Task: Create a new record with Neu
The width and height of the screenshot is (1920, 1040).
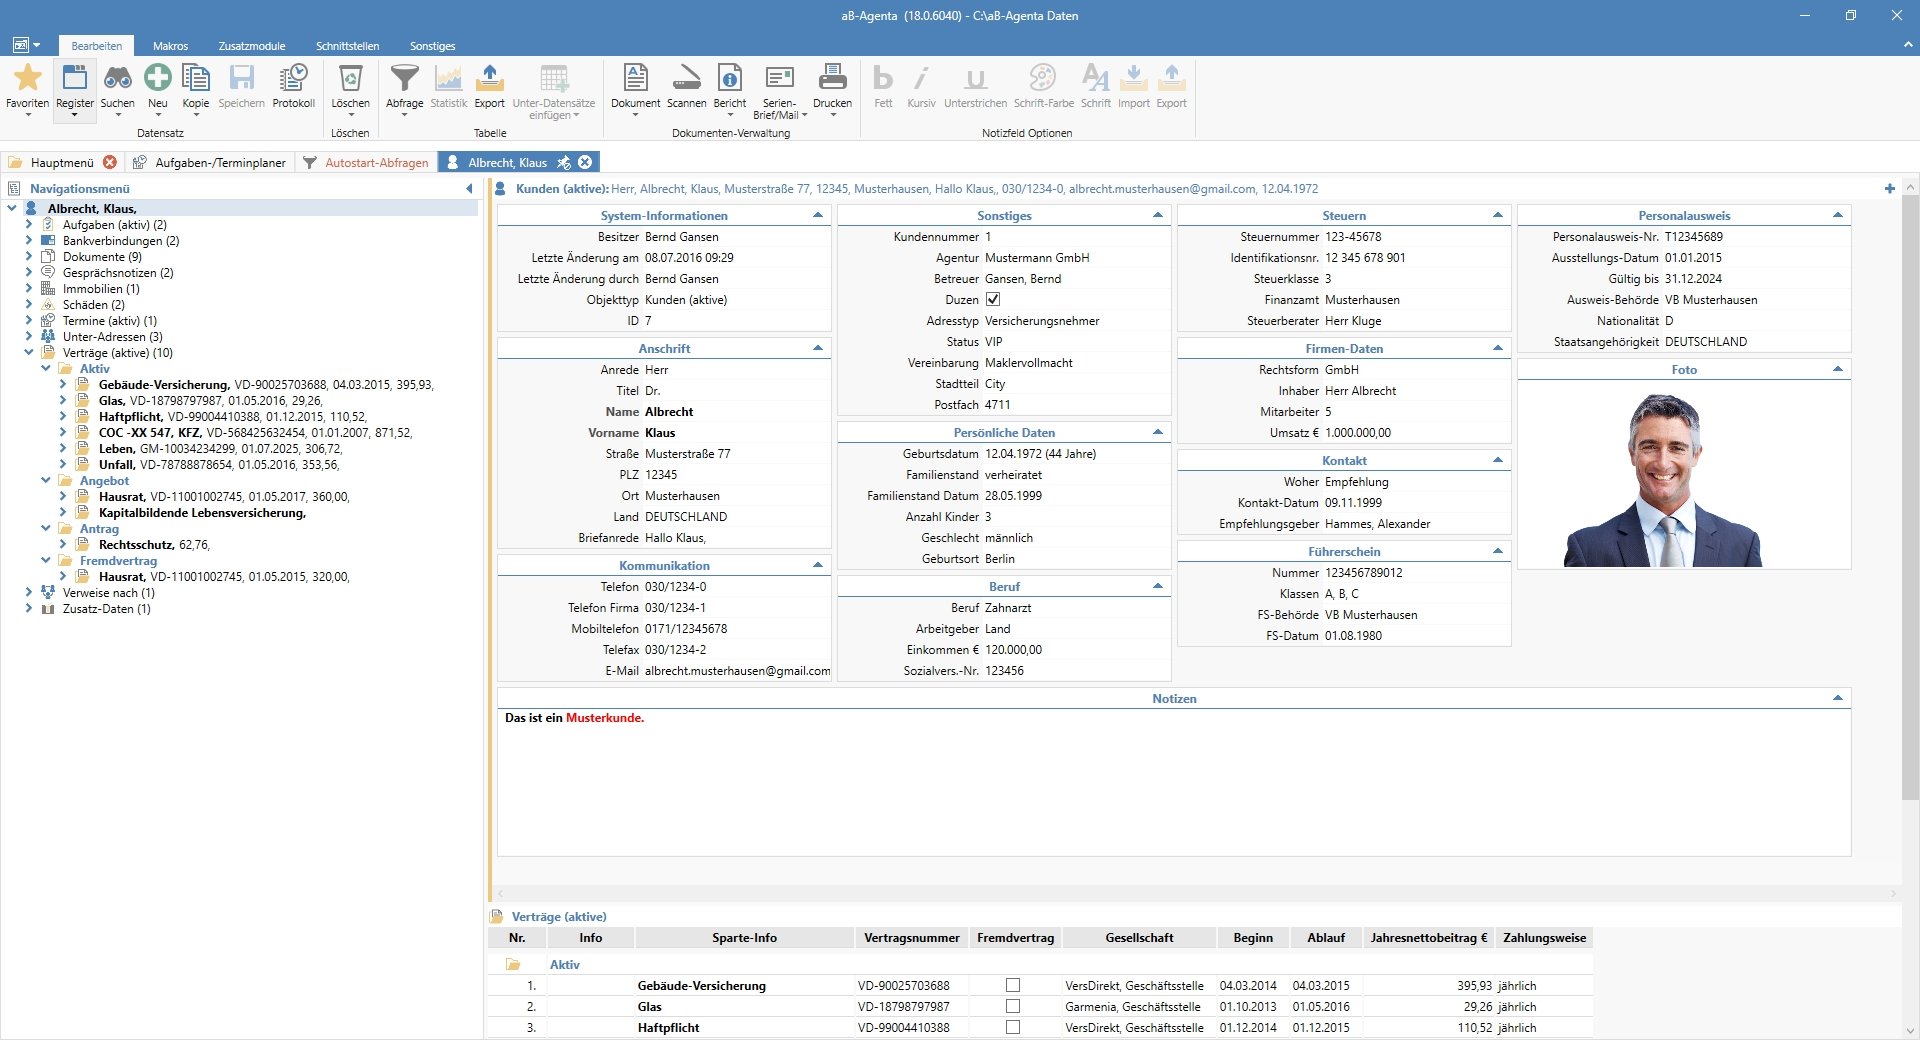Action: click(x=157, y=79)
